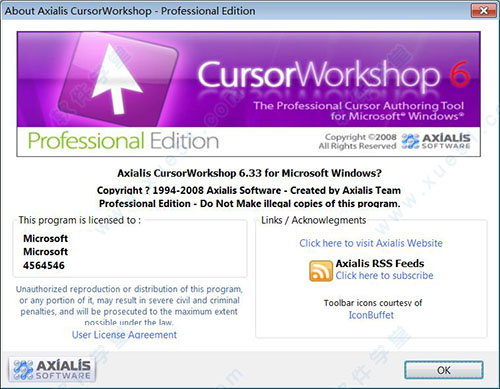
Task: Click the first Microsoft licensee name
Action: pos(45,238)
